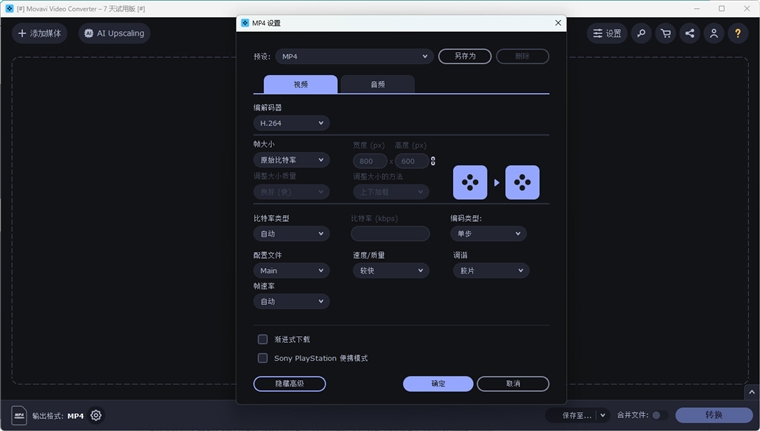The width and height of the screenshot is (760, 431).
Task: Open the profile dropdown showing Main
Action: [291, 271]
